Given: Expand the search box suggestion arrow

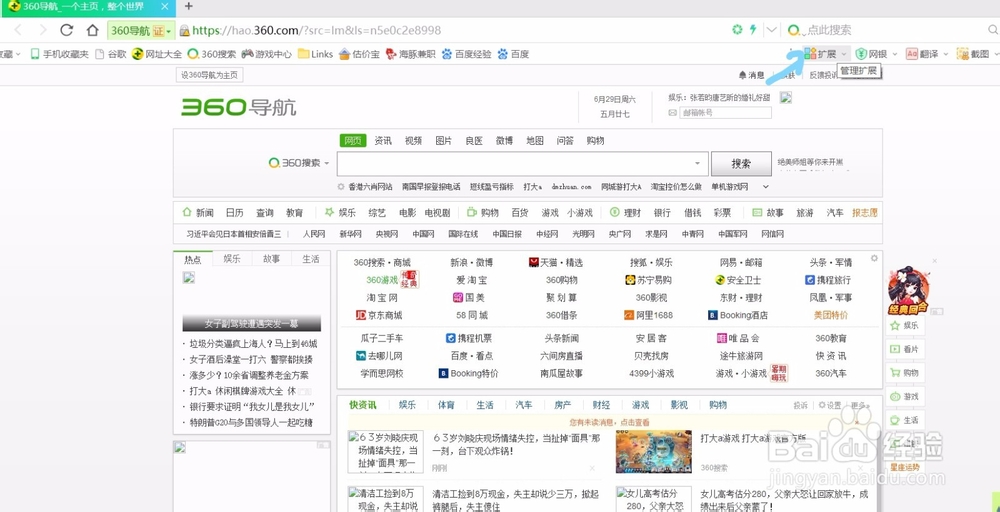Looking at the screenshot, I should pyautogui.click(x=697, y=163).
